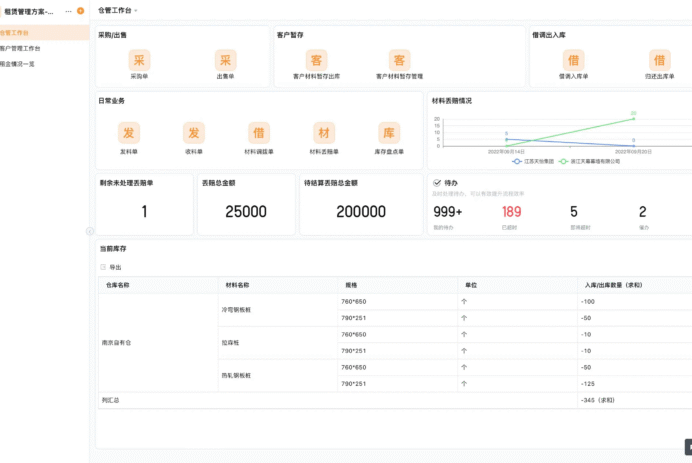Click the 导出 export button
692x463 pixels.
[111, 267]
